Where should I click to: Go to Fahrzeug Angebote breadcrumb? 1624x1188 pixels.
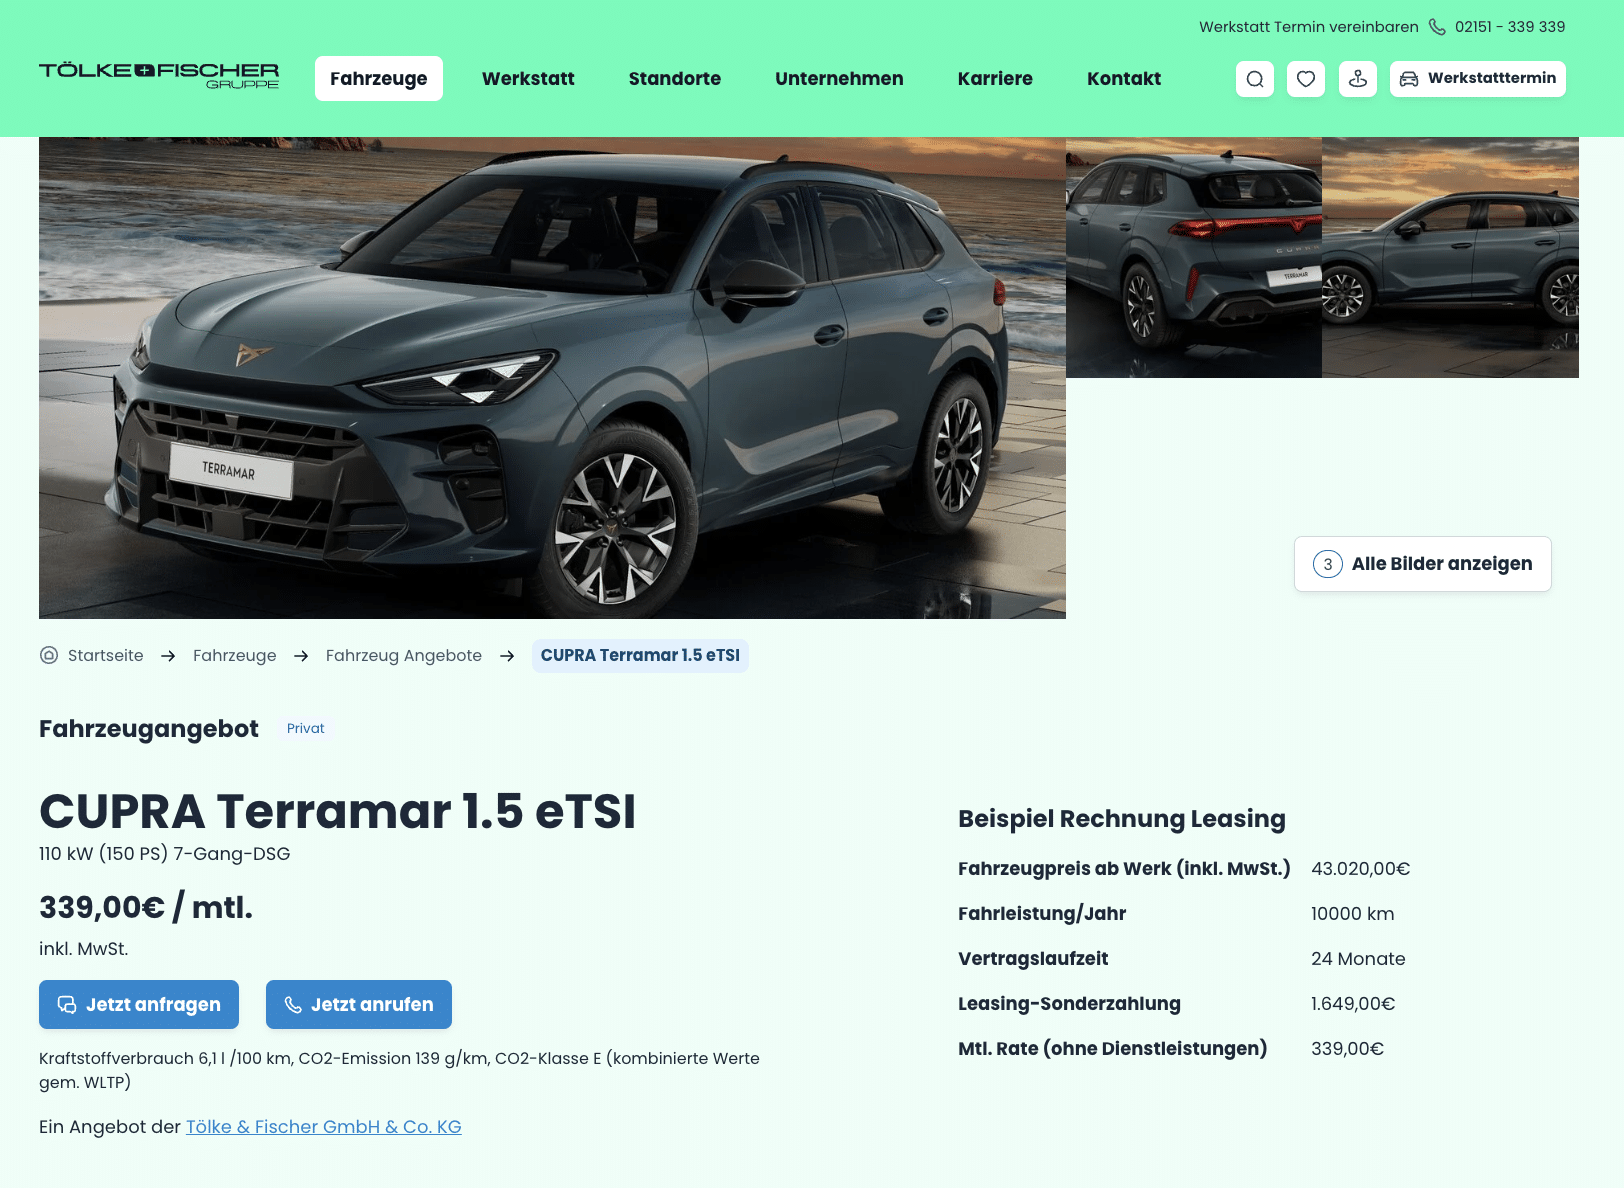pyautogui.click(x=404, y=656)
